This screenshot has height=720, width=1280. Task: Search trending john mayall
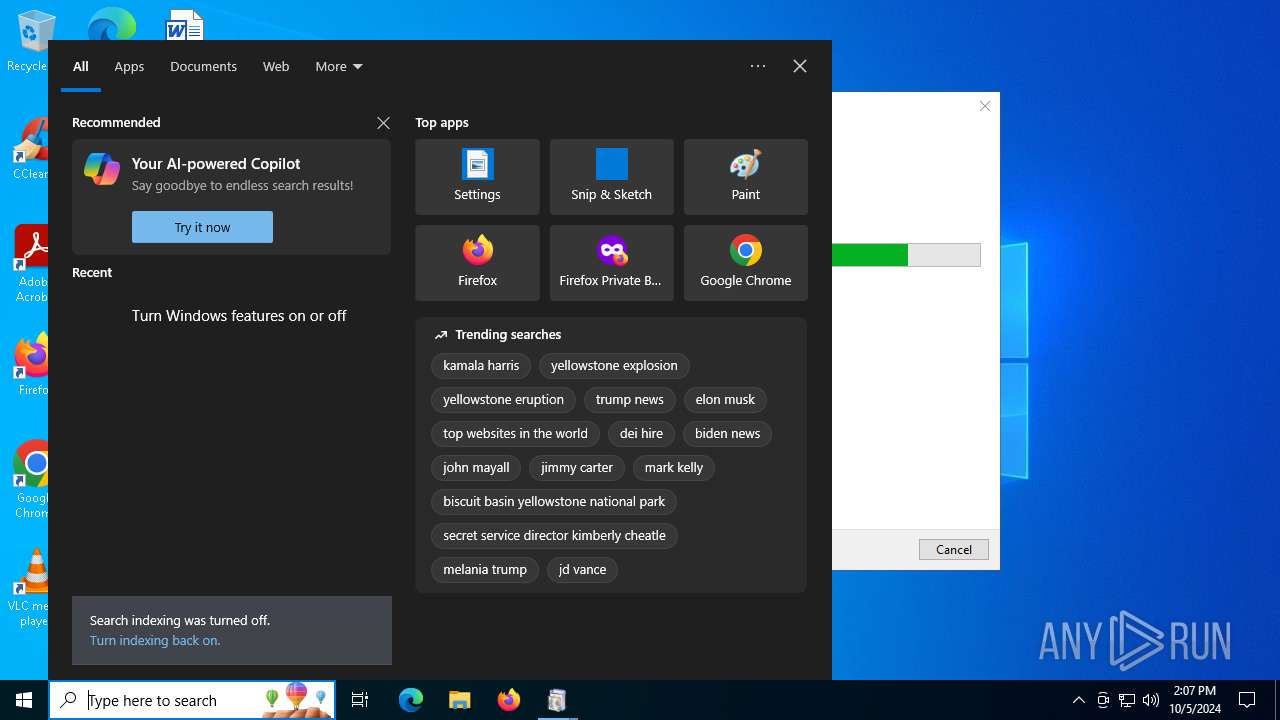(x=476, y=468)
